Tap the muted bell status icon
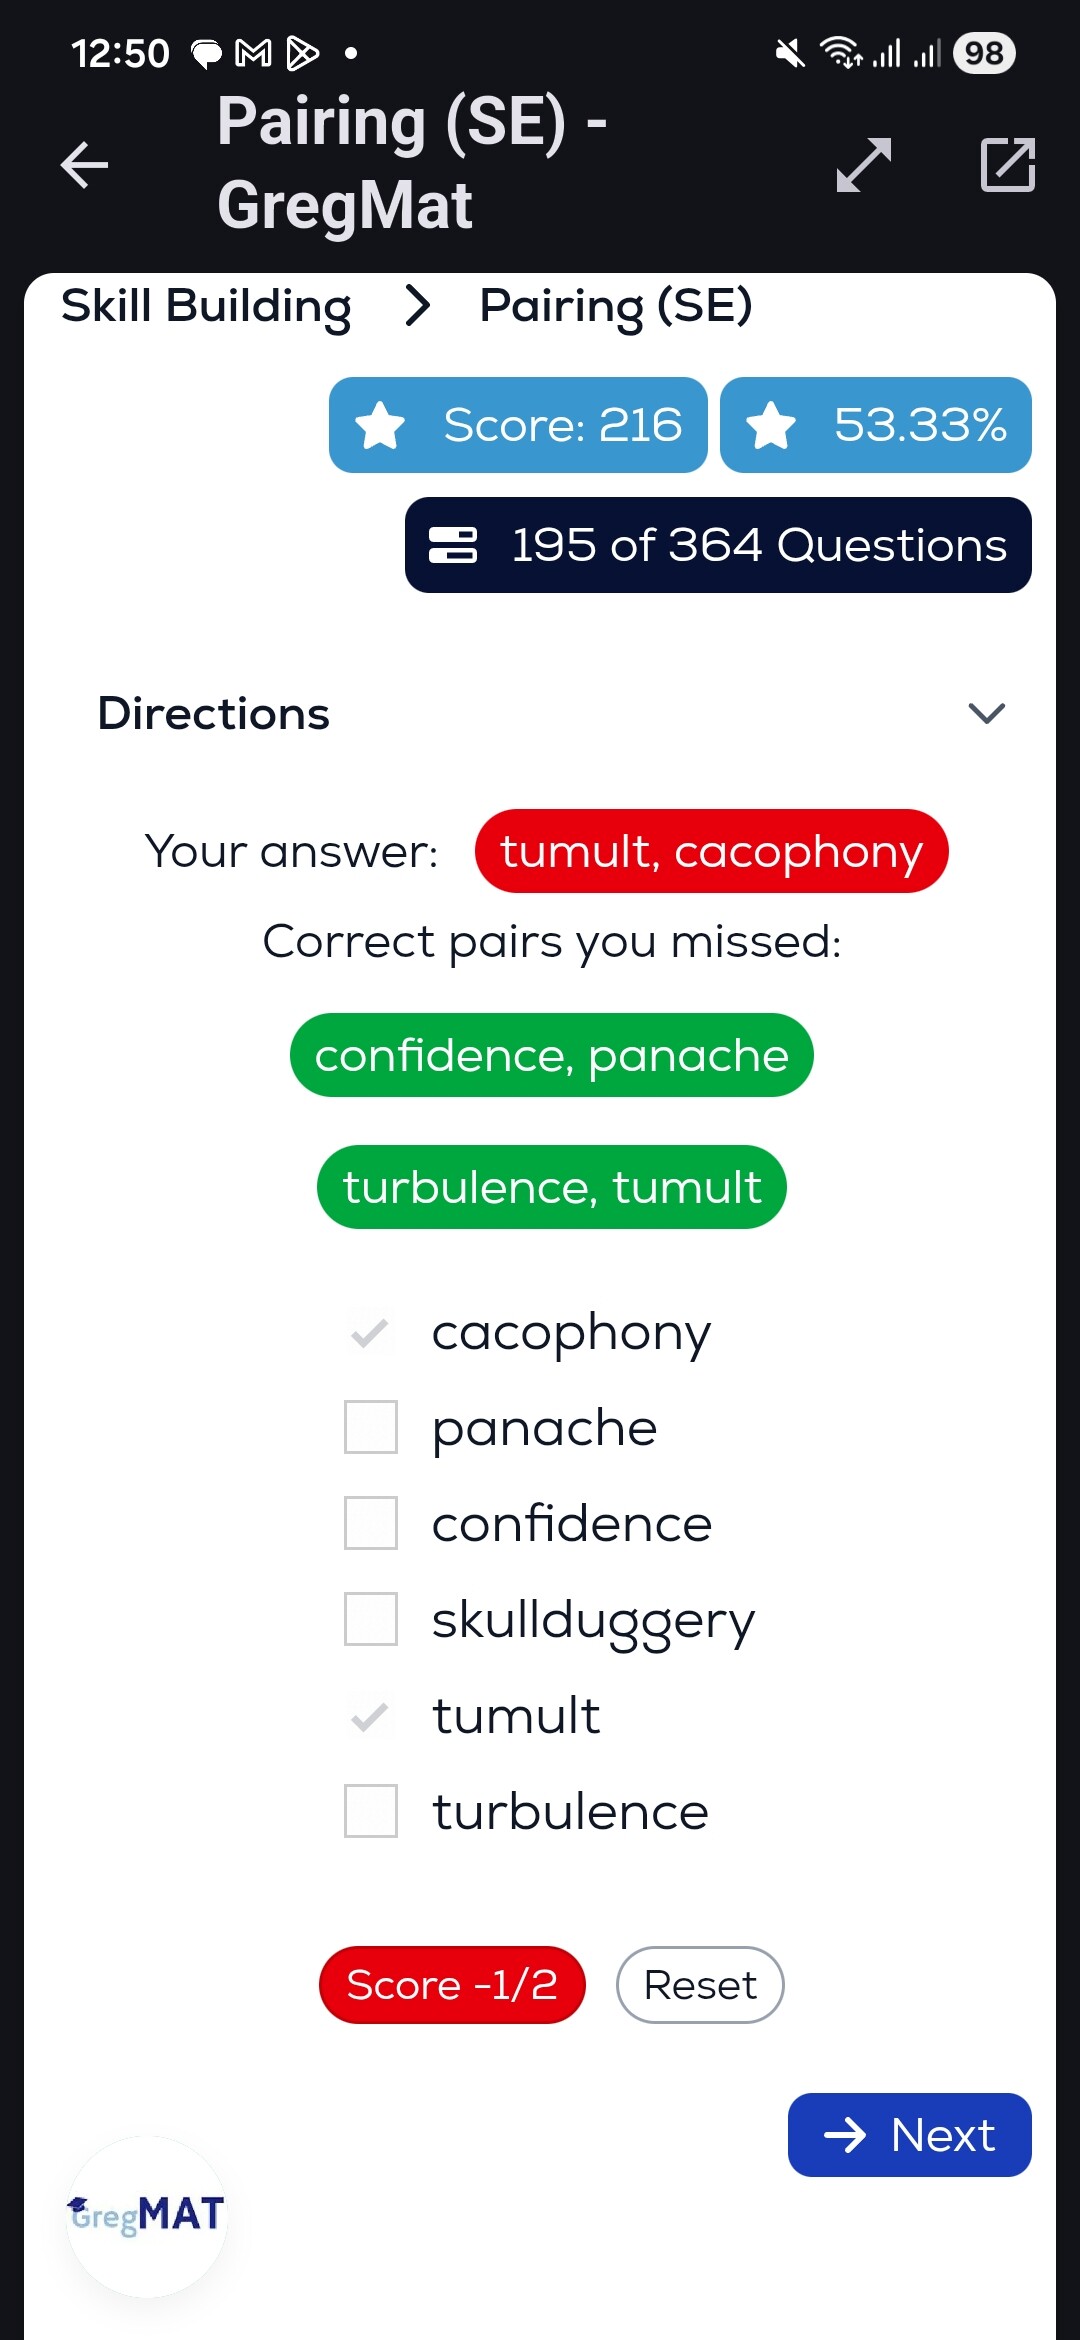The image size is (1080, 2340). (790, 53)
